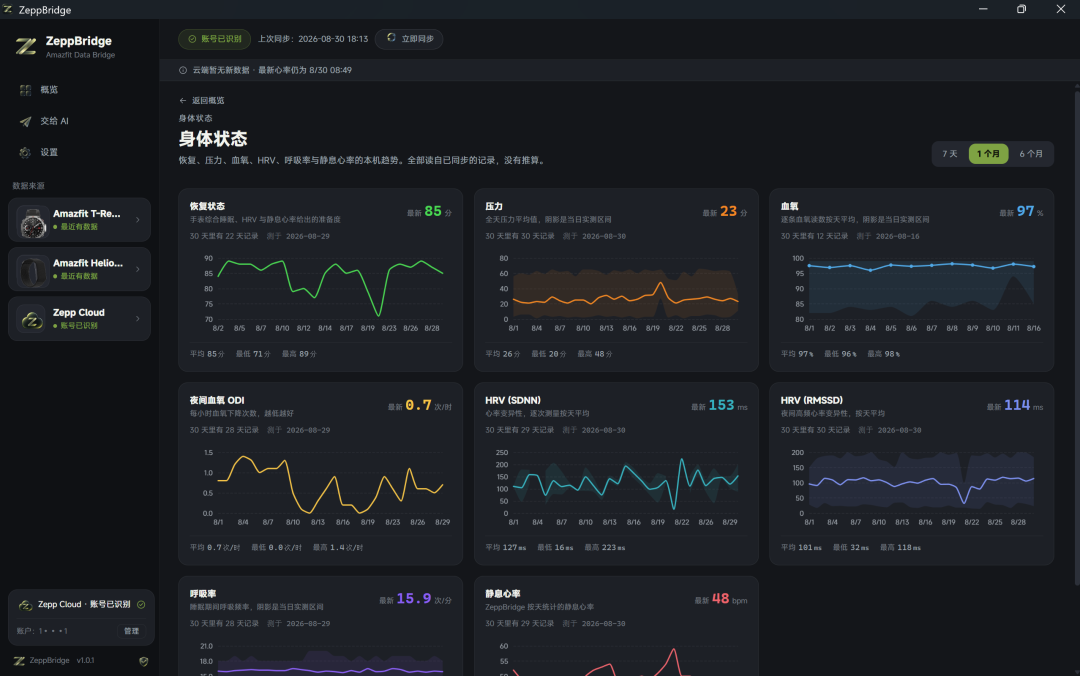Image resolution: width=1080 pixels, height=676 pixels.
Task: Click the 数据来源 section label
Action: coord(28,186)
